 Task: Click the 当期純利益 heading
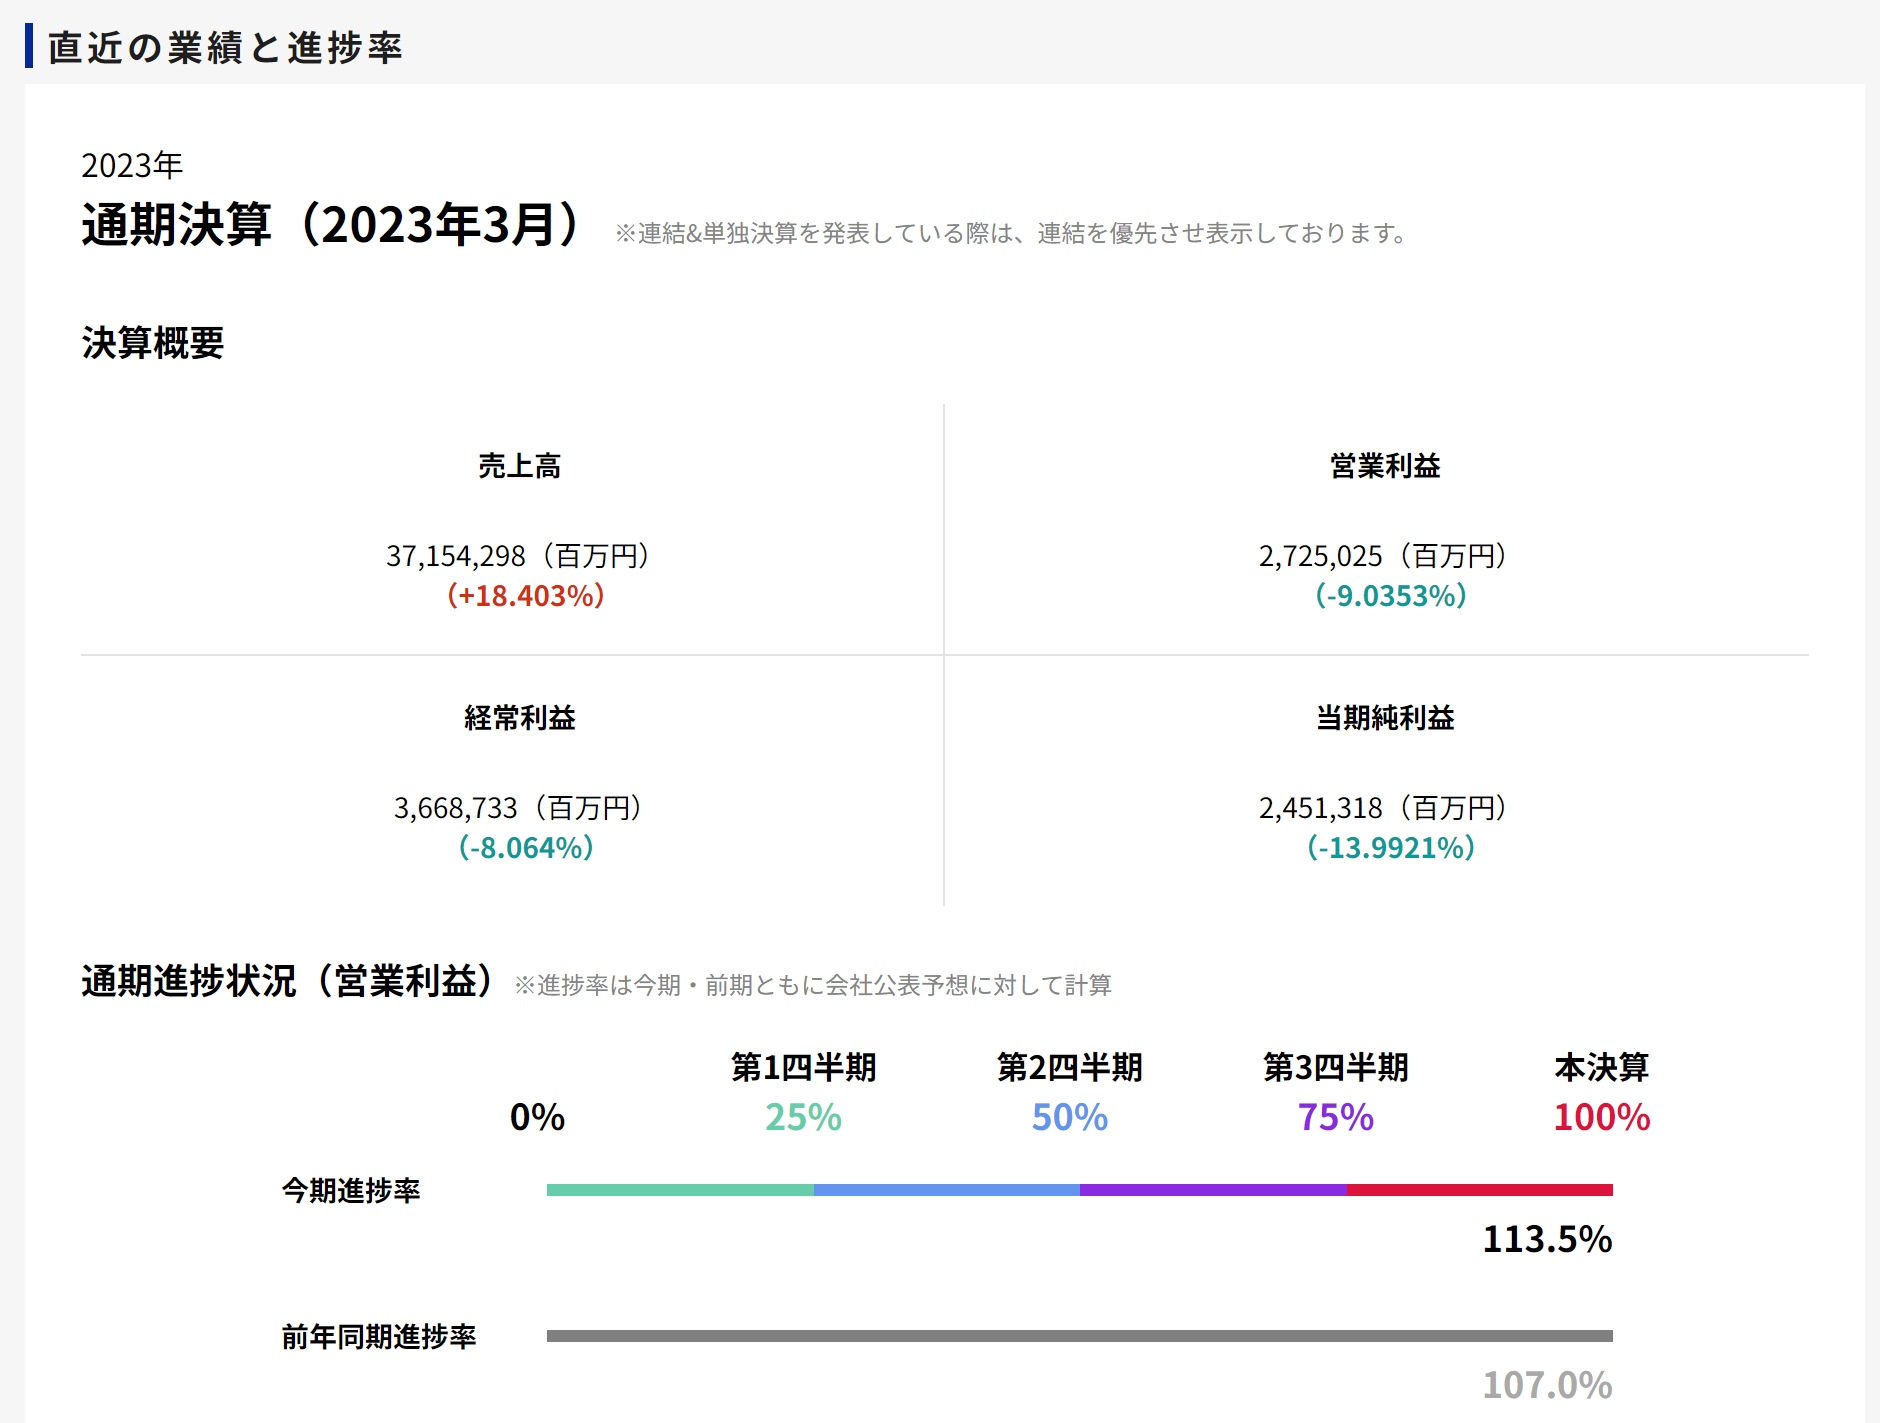1385,718
